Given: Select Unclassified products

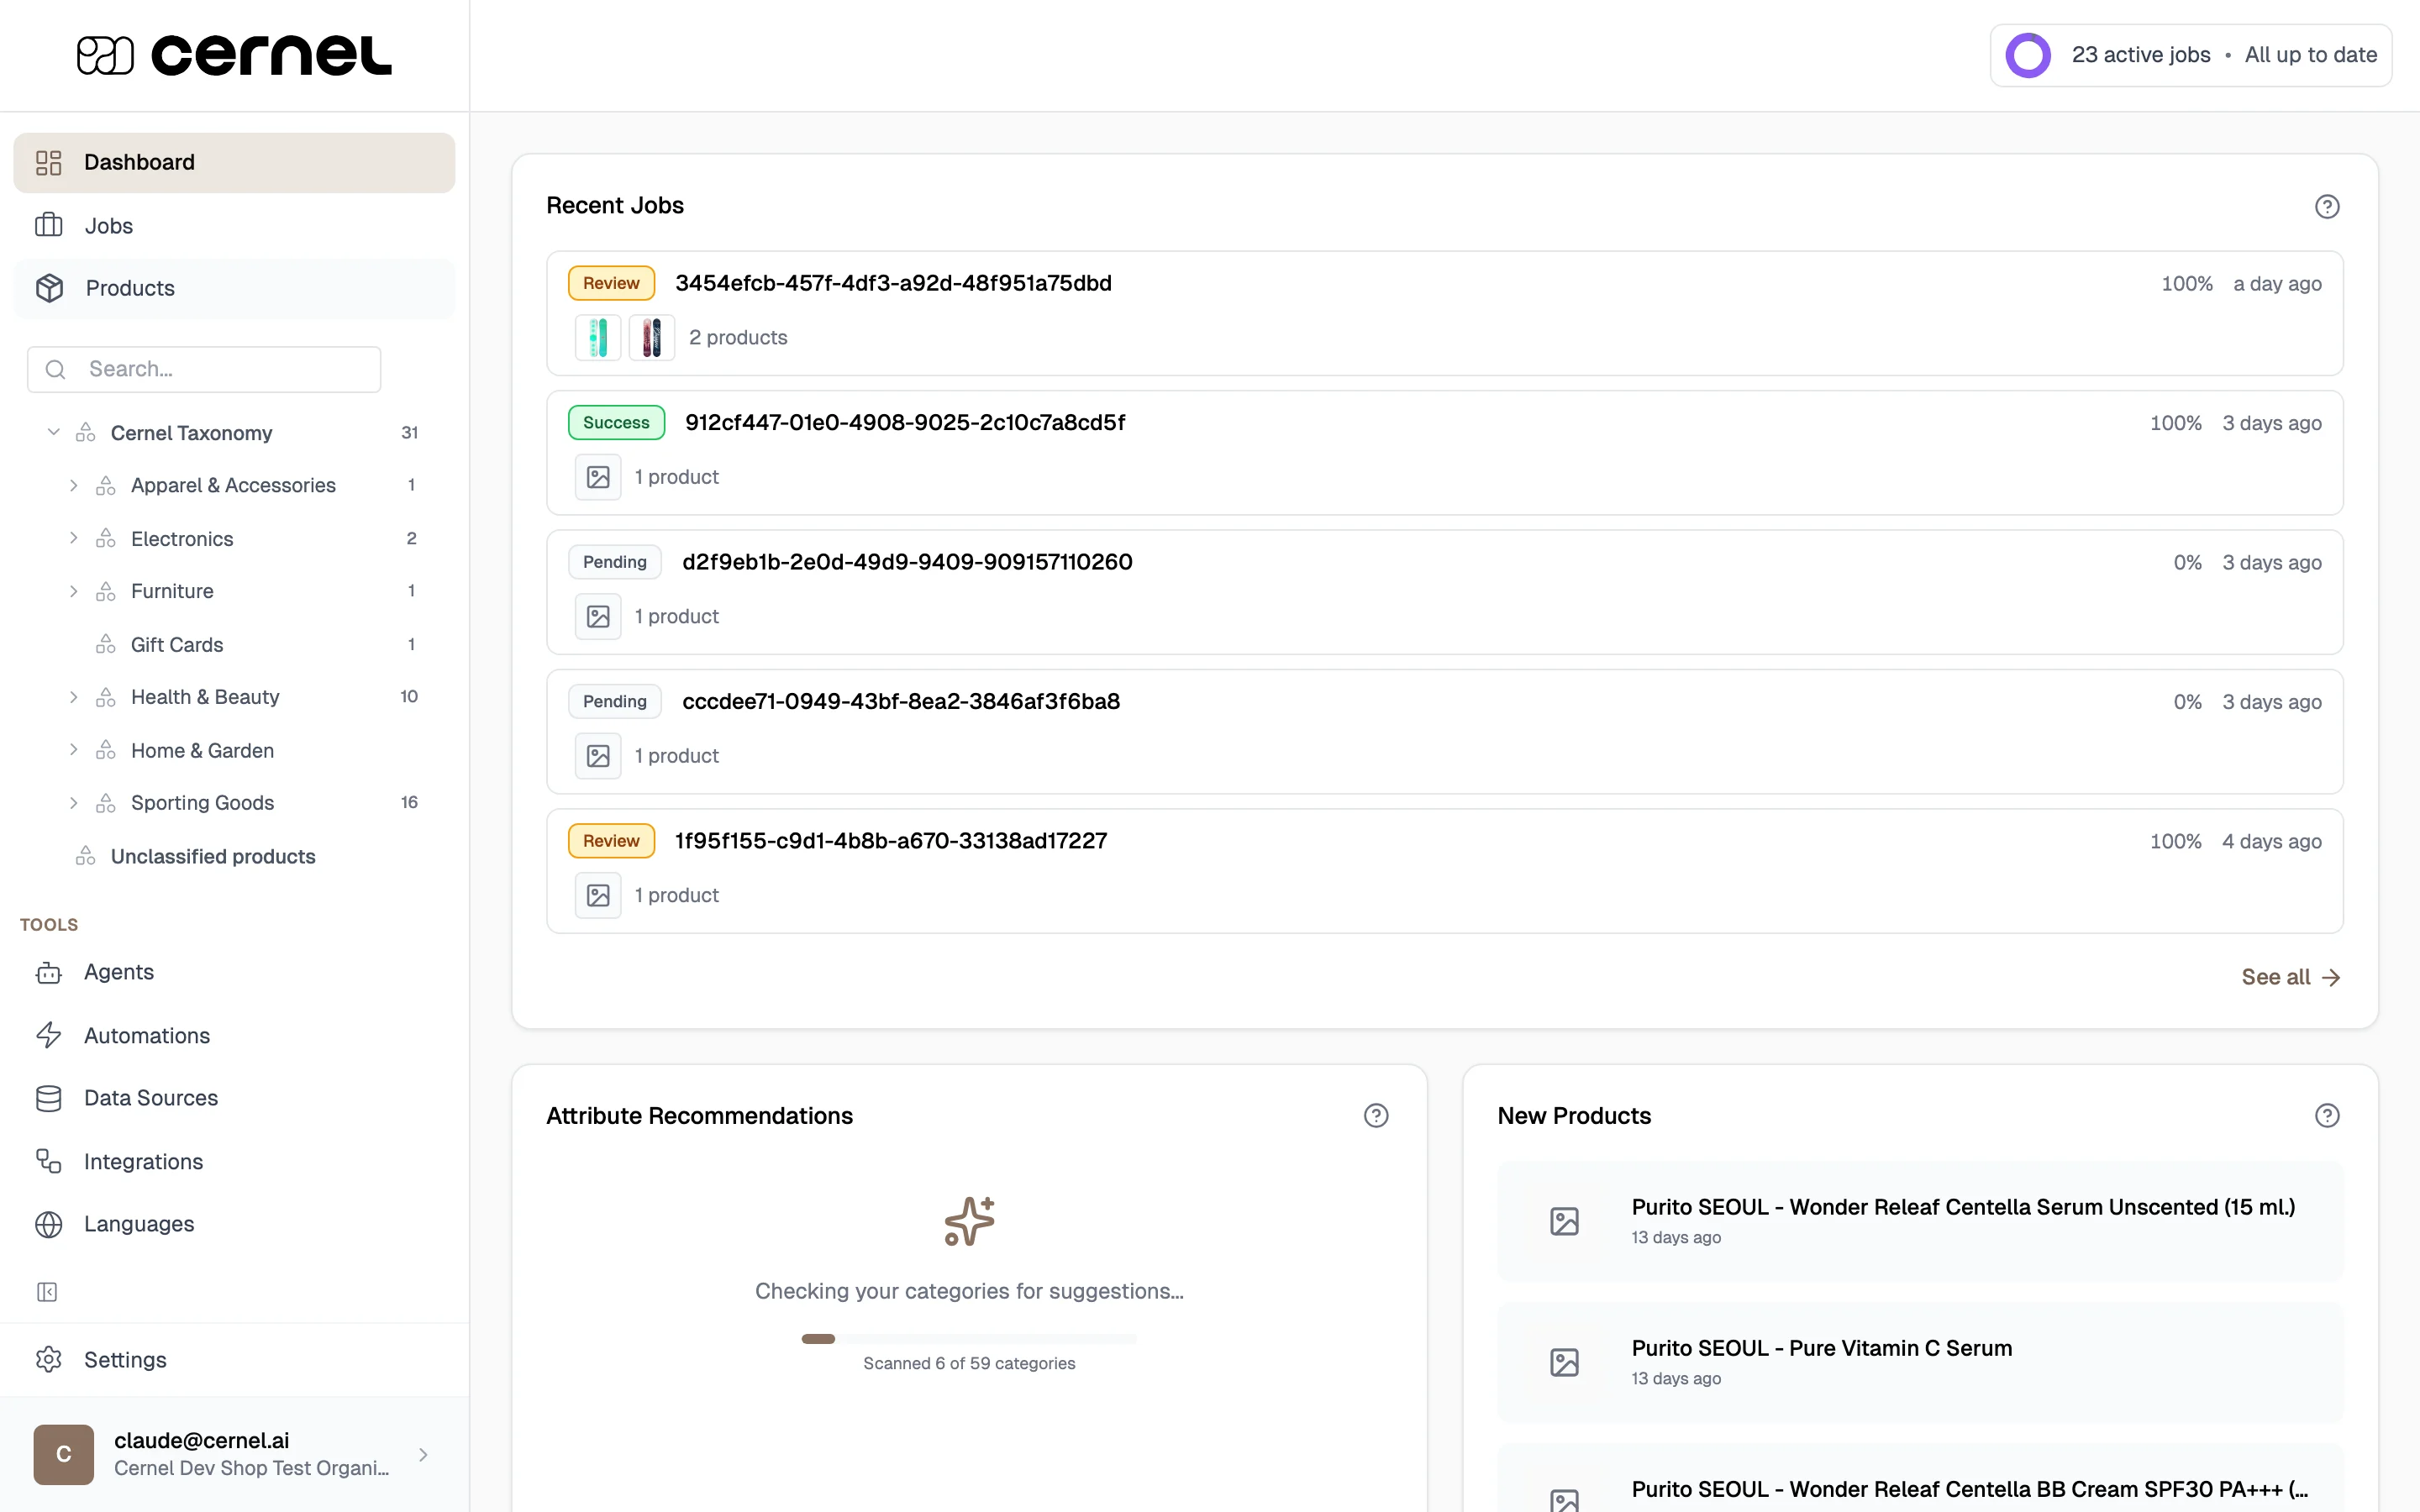Looking at the screenshot, I should pos(213,856).
